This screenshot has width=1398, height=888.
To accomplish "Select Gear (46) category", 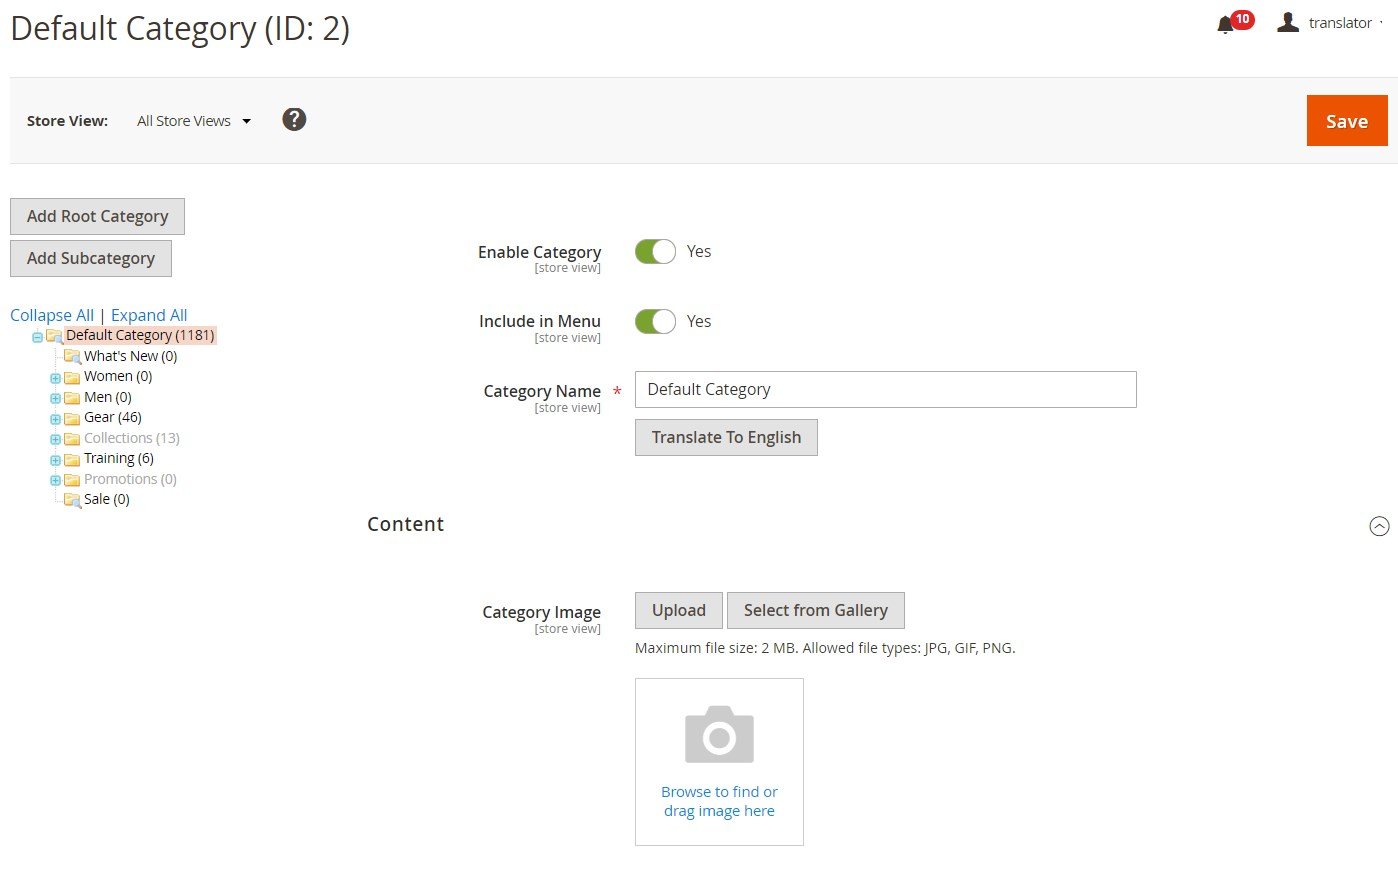I will click(x=113, y=417).
